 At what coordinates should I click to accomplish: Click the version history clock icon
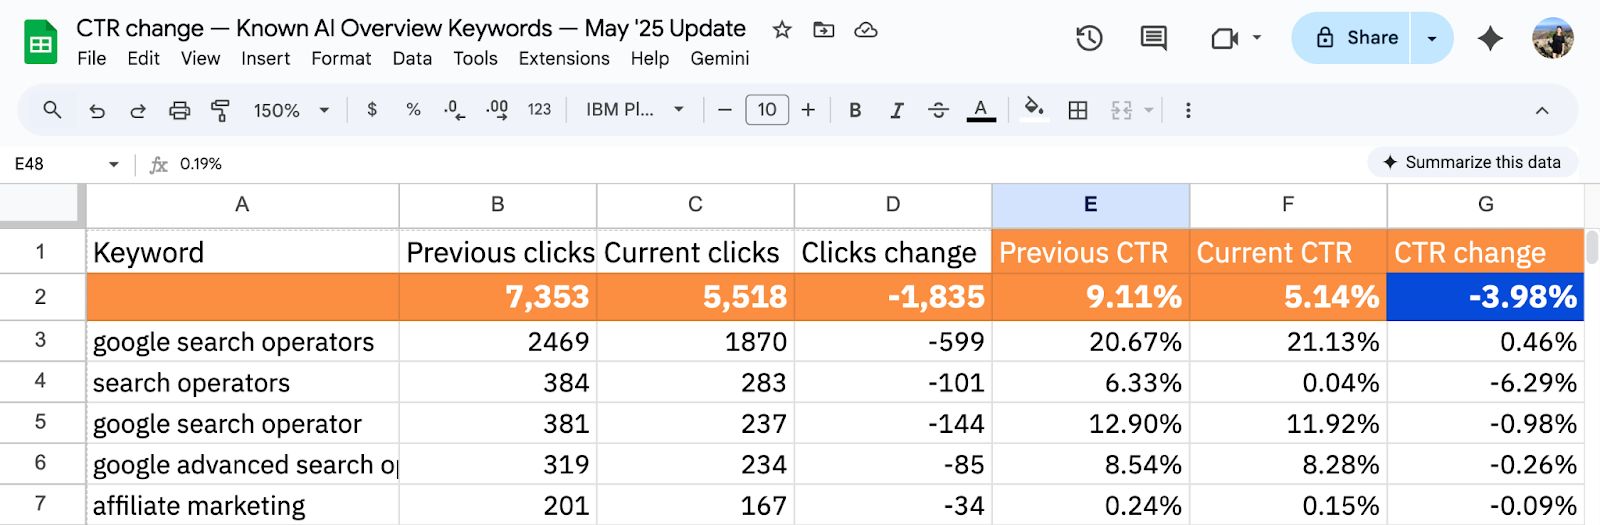(1089, 38)
